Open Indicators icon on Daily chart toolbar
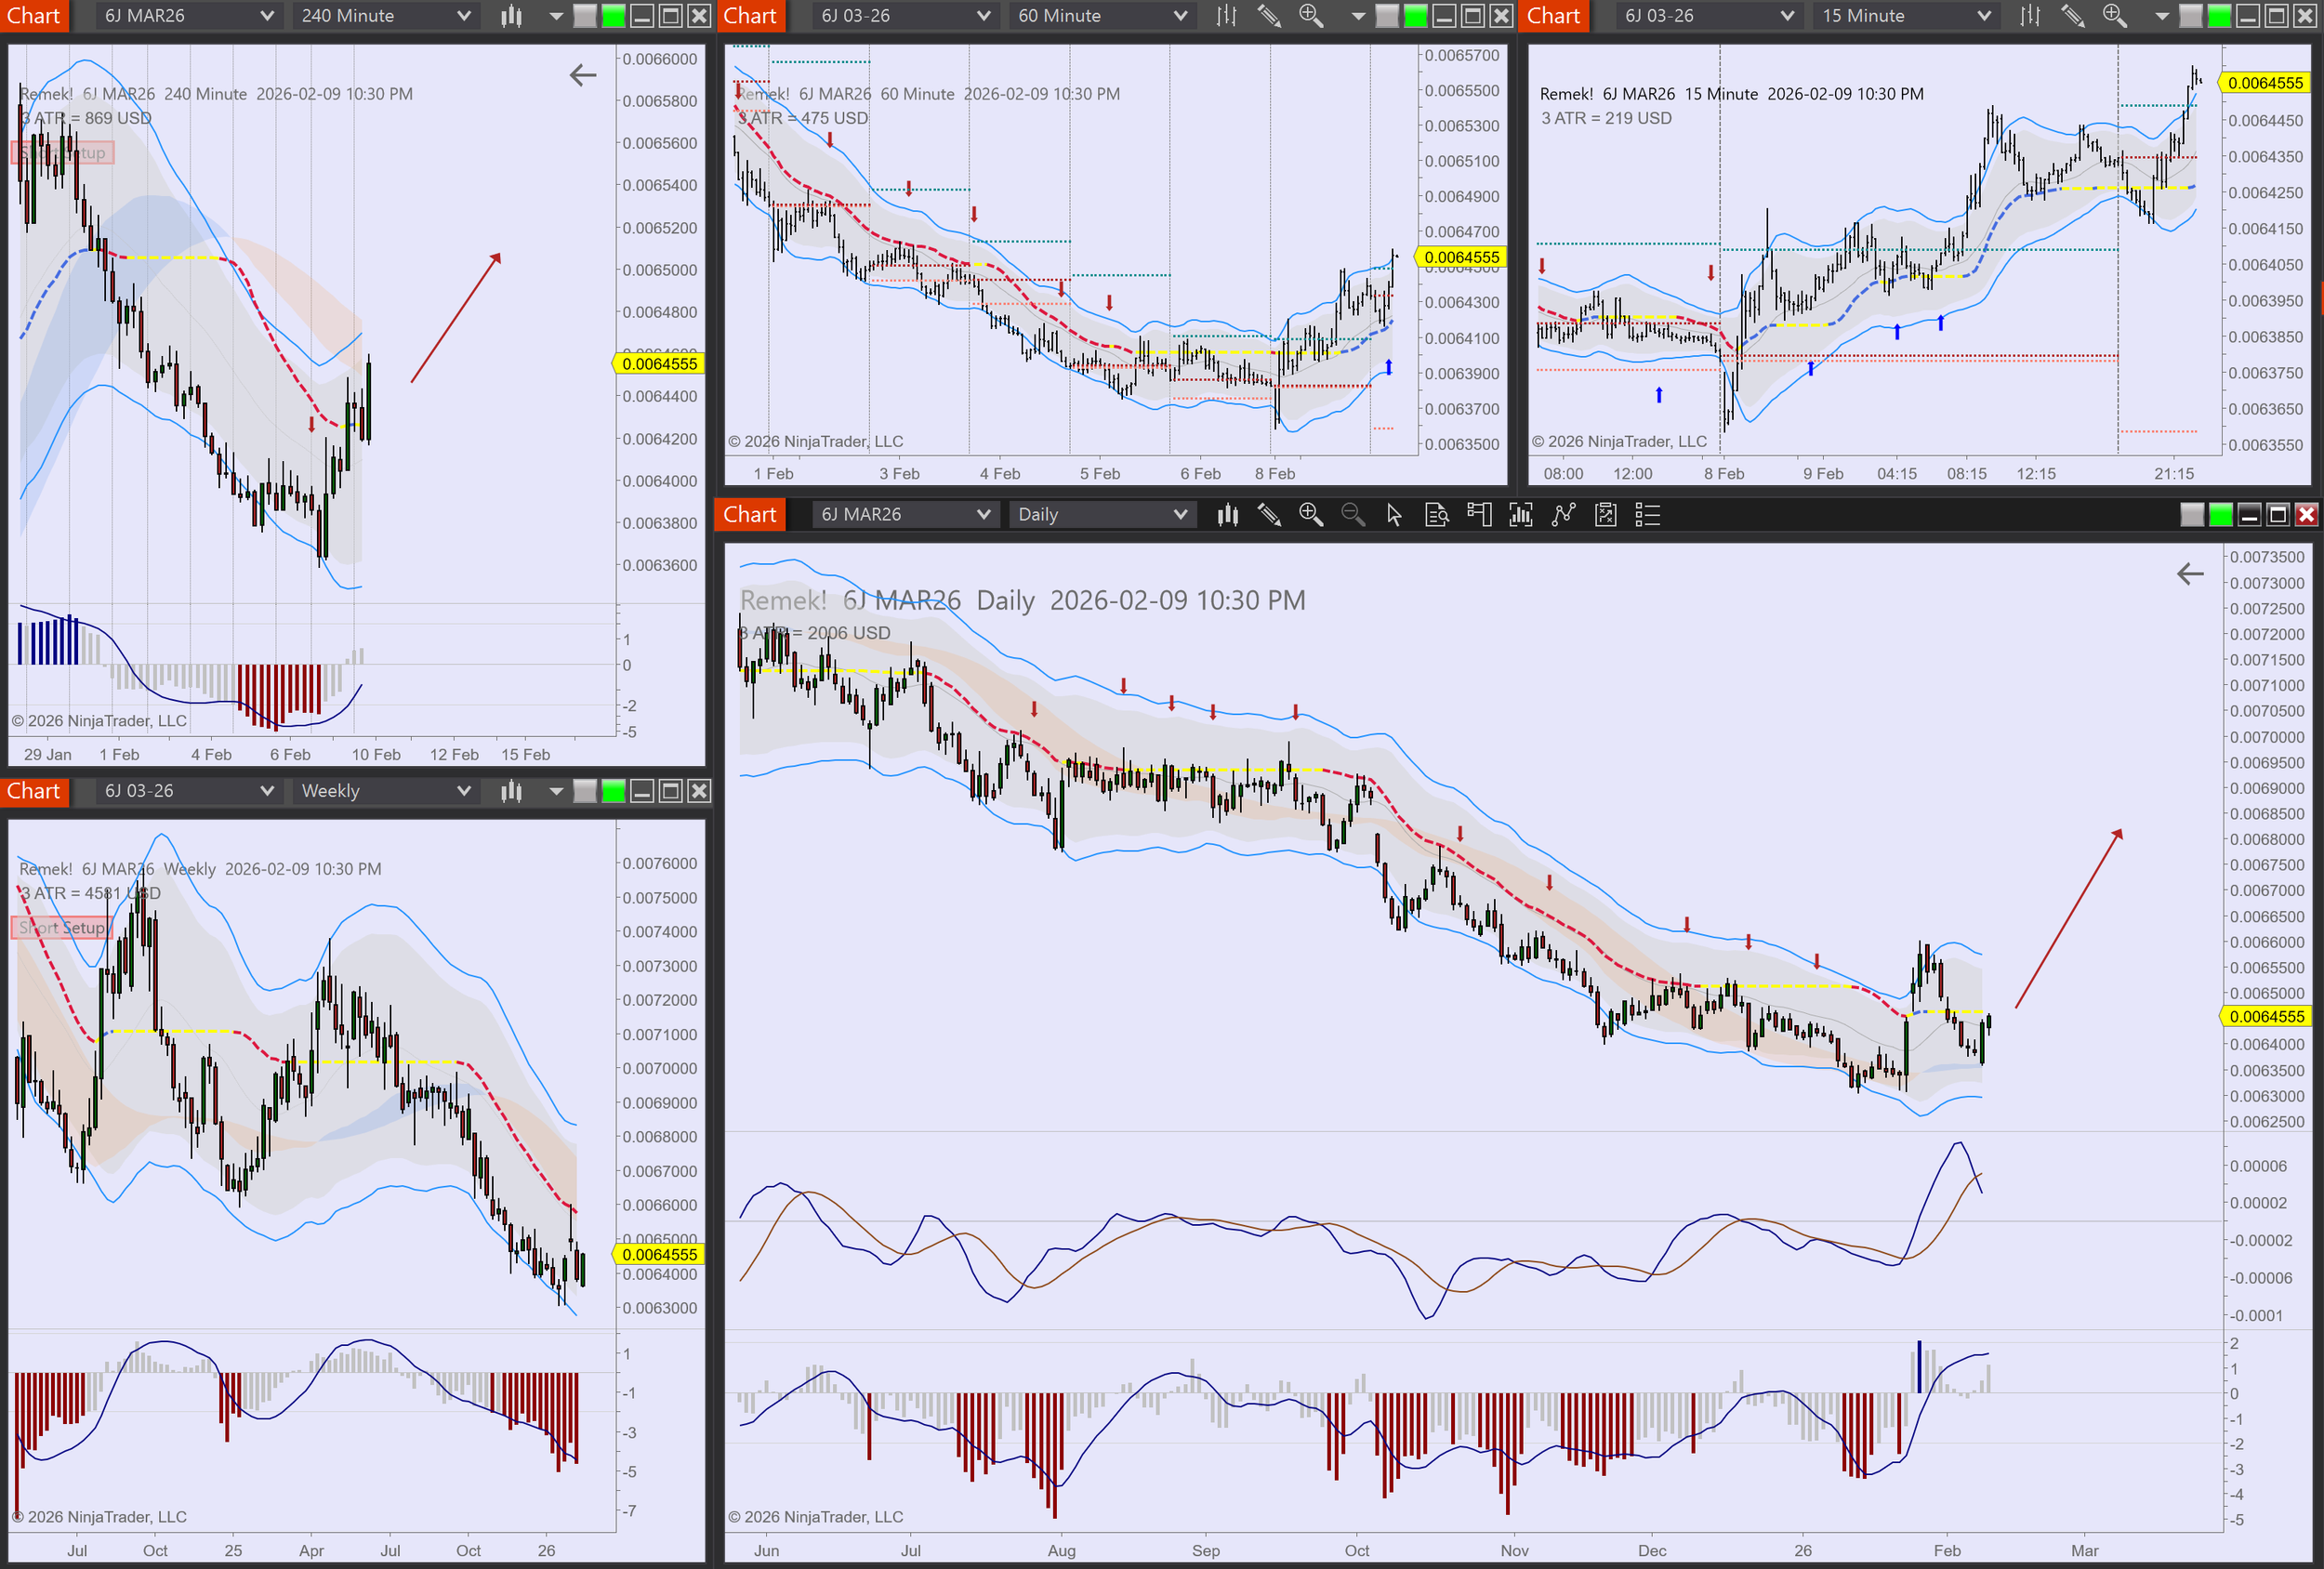This screenshot has width=2324, height=1569. 1521,514
